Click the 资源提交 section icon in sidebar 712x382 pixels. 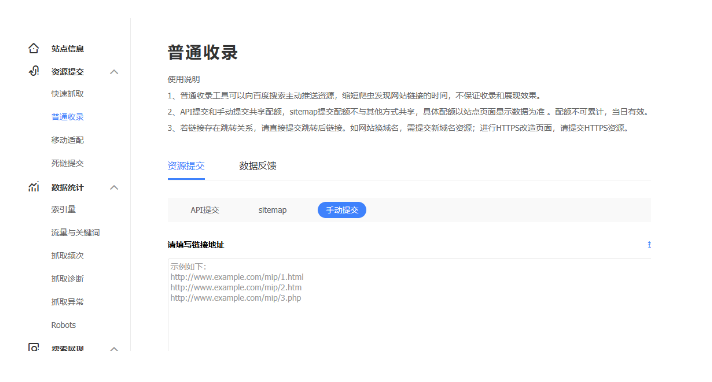[x=34, y=71]
